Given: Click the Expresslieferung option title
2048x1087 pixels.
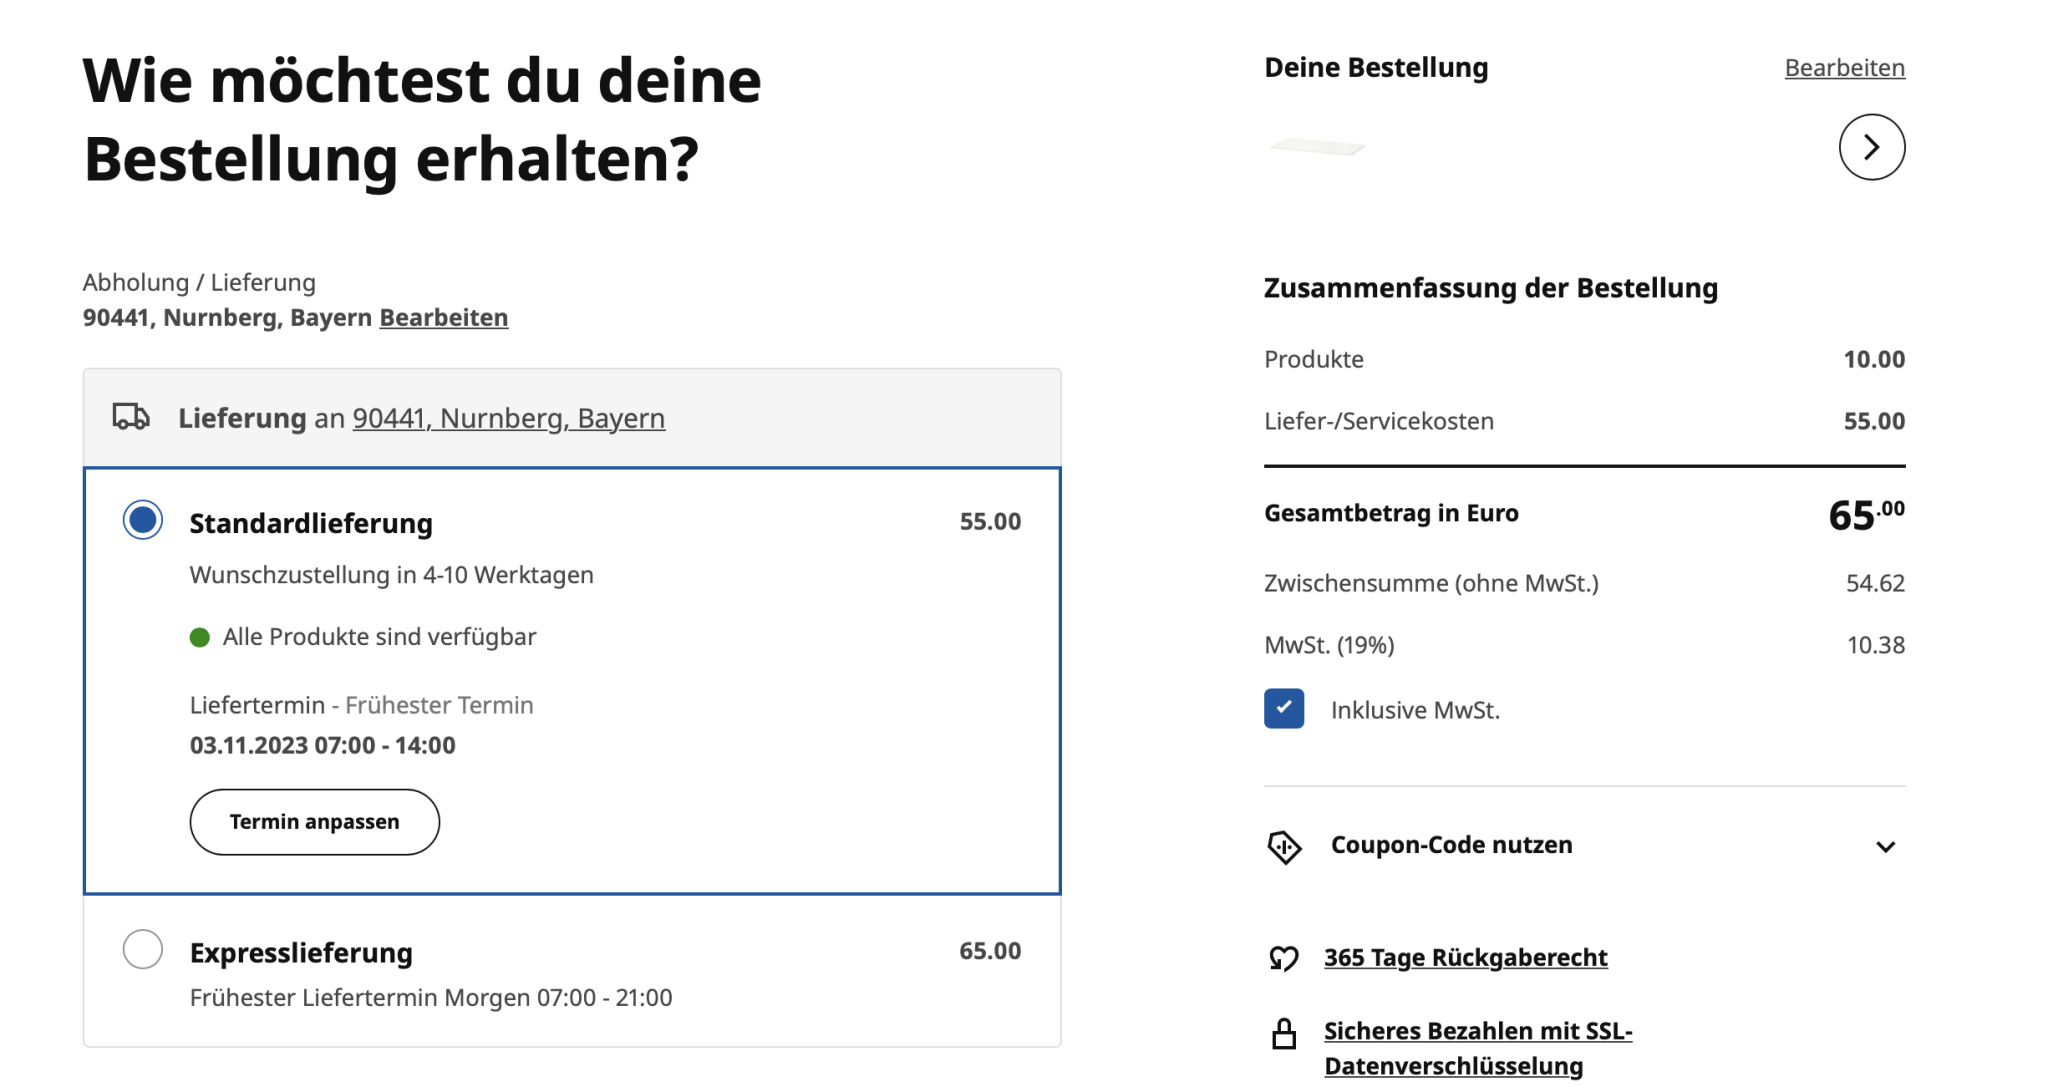Looking at the screenshot, I should (301, 953).
